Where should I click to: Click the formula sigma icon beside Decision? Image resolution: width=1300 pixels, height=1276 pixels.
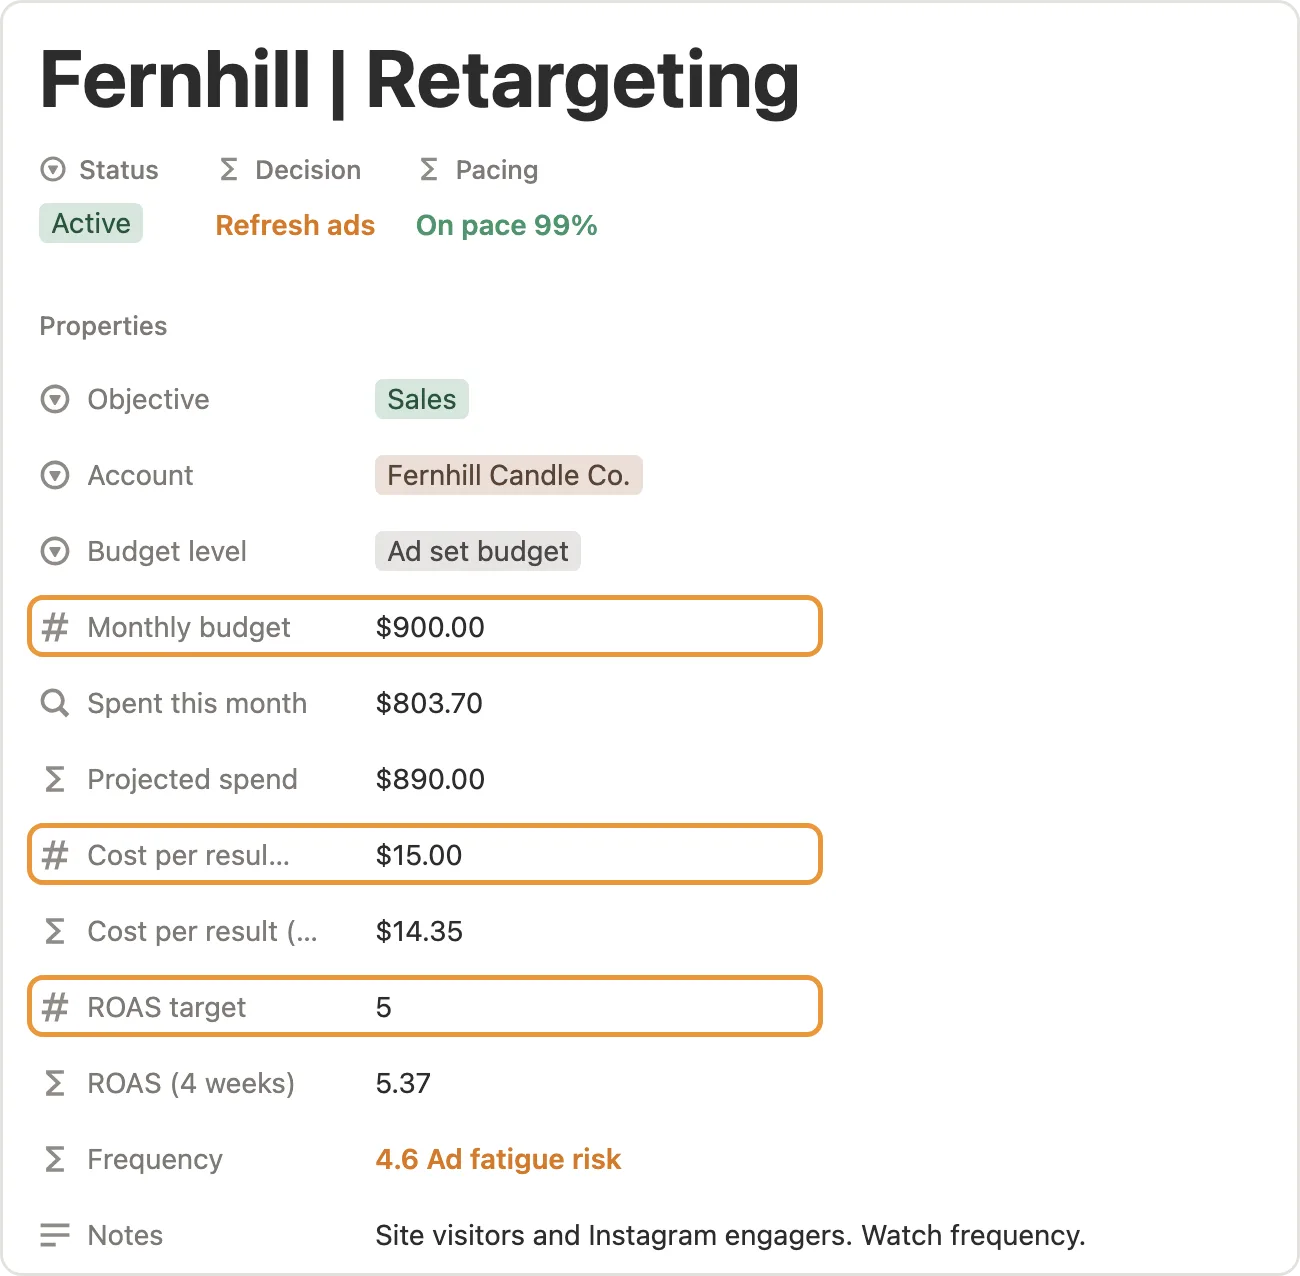point(229,170)
